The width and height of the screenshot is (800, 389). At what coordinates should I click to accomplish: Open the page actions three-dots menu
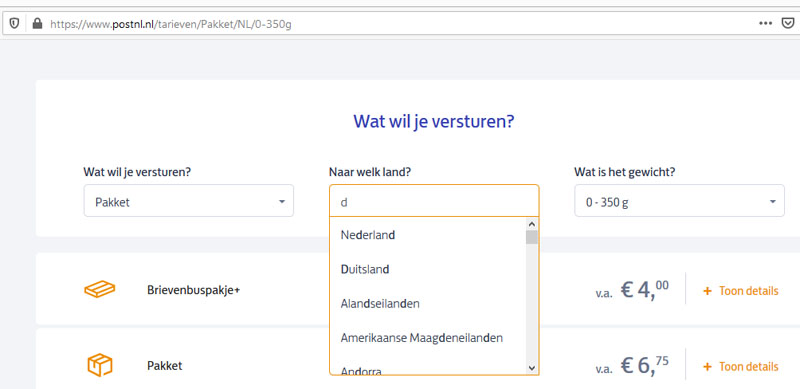point(765,23)
